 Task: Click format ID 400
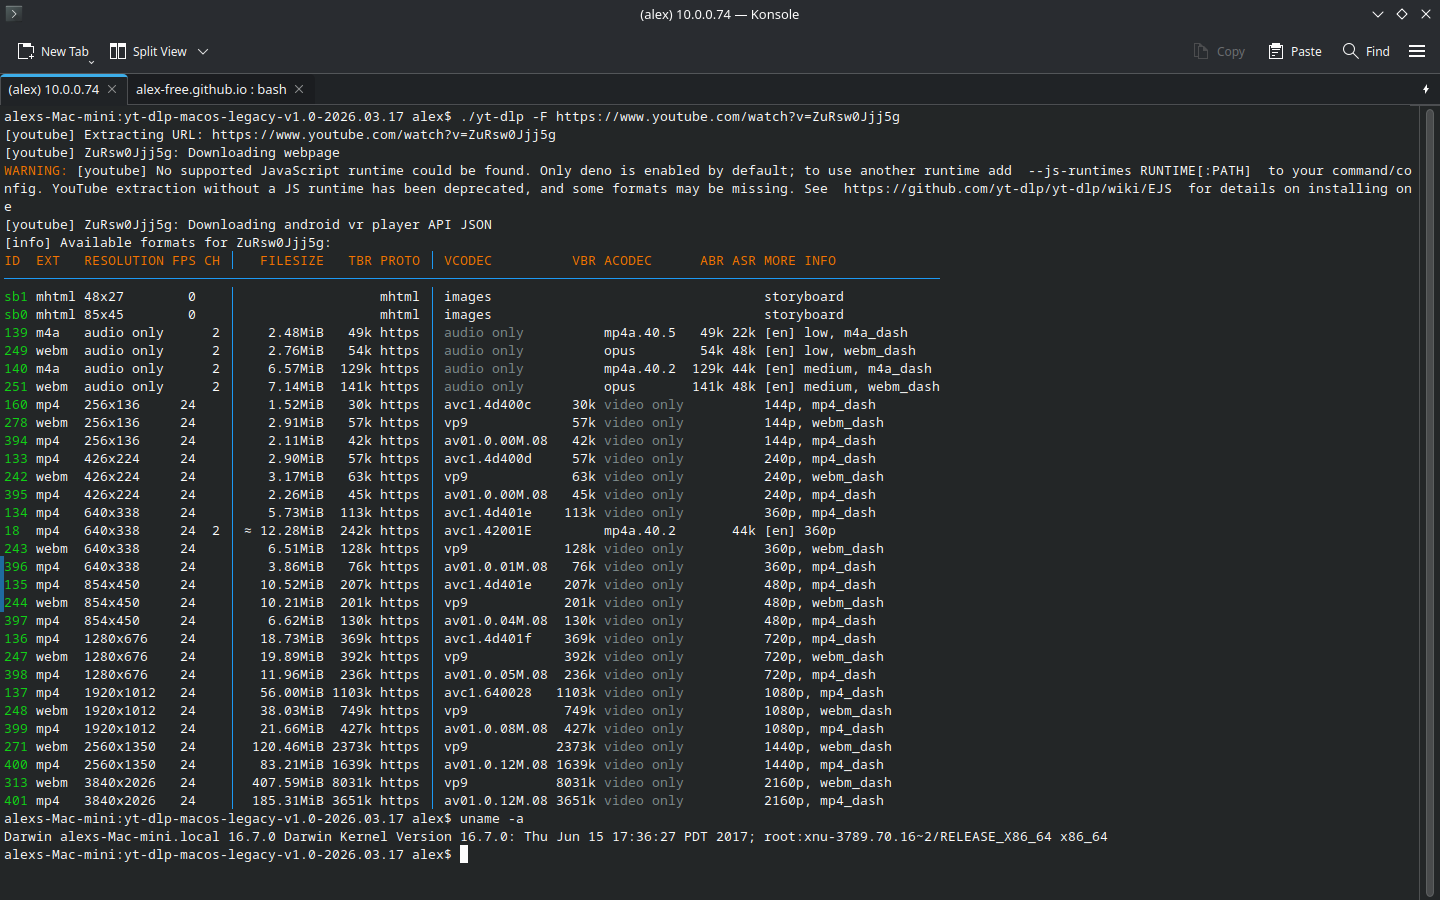(x=16, y=765)
